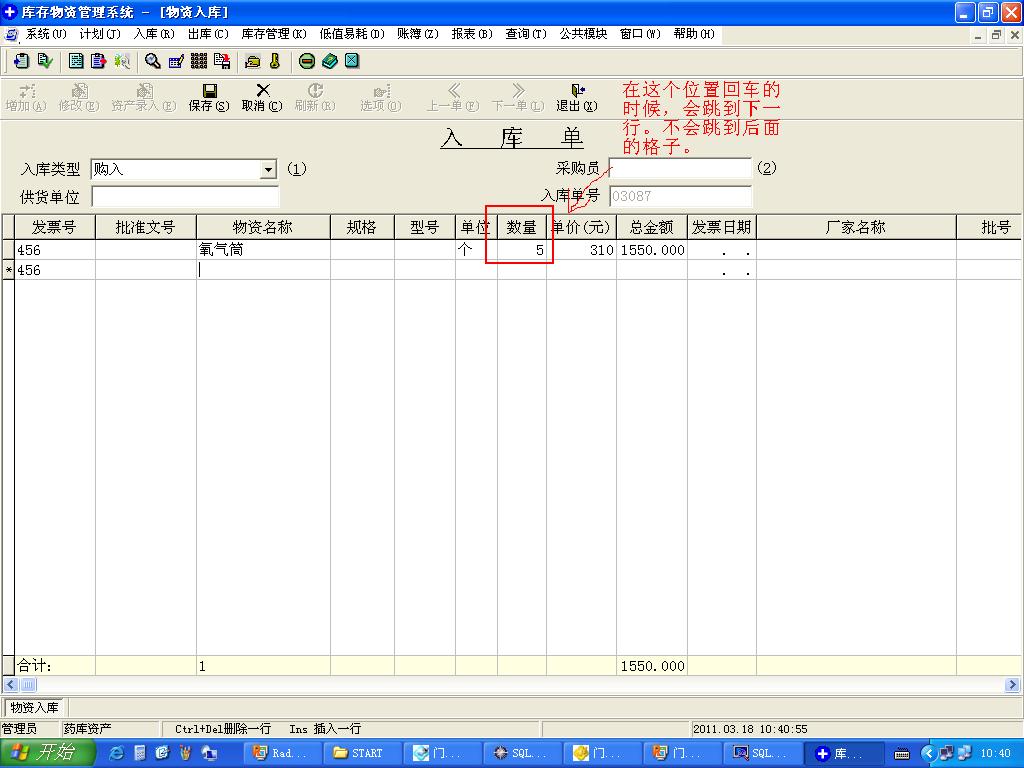Click the second row 456 invoice cell

pos(55,270)
